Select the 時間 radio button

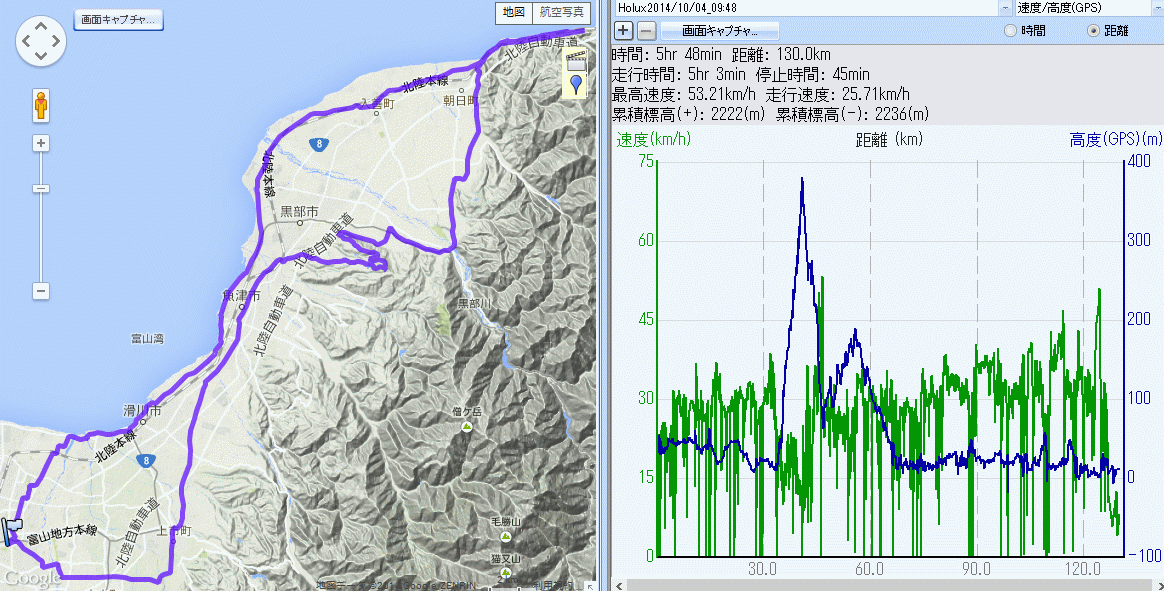point(1010,31)
